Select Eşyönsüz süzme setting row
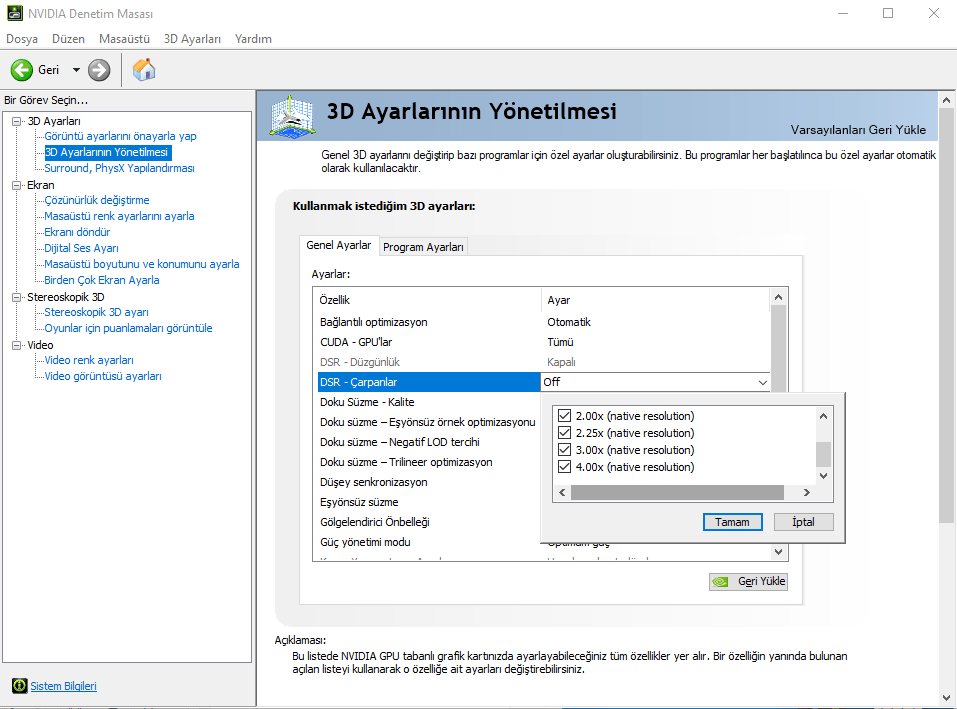957x709 pixels. point(427,502)
